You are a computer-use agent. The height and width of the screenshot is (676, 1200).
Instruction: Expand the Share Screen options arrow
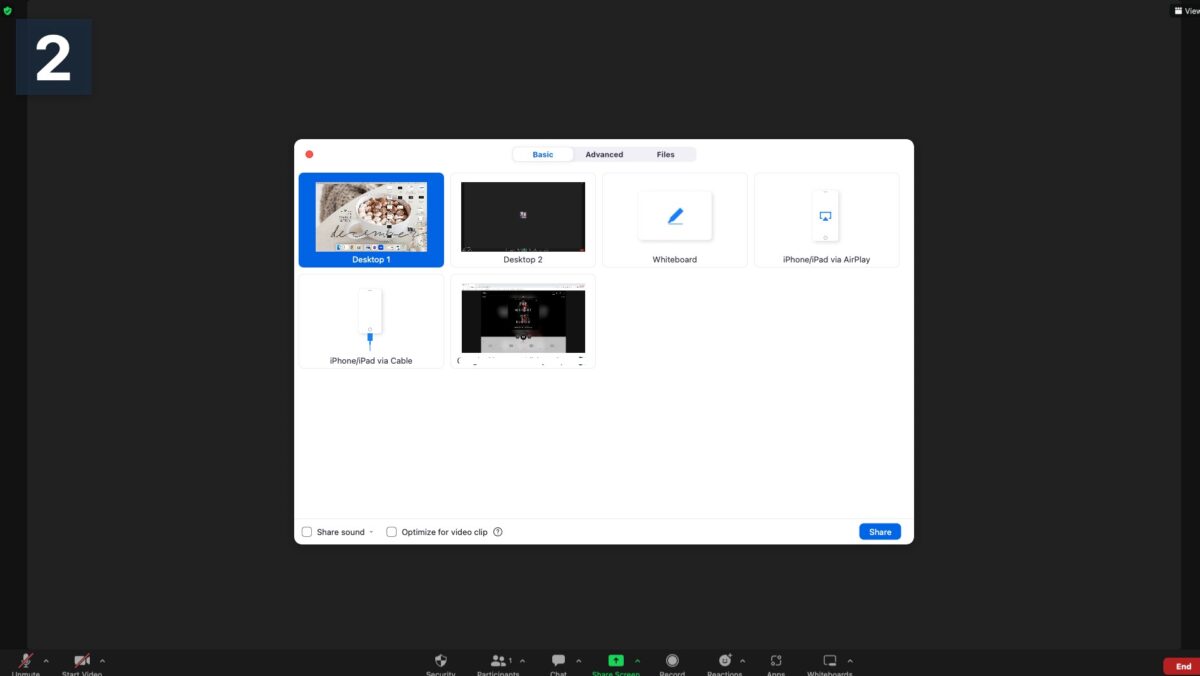(x=638, y=661)
